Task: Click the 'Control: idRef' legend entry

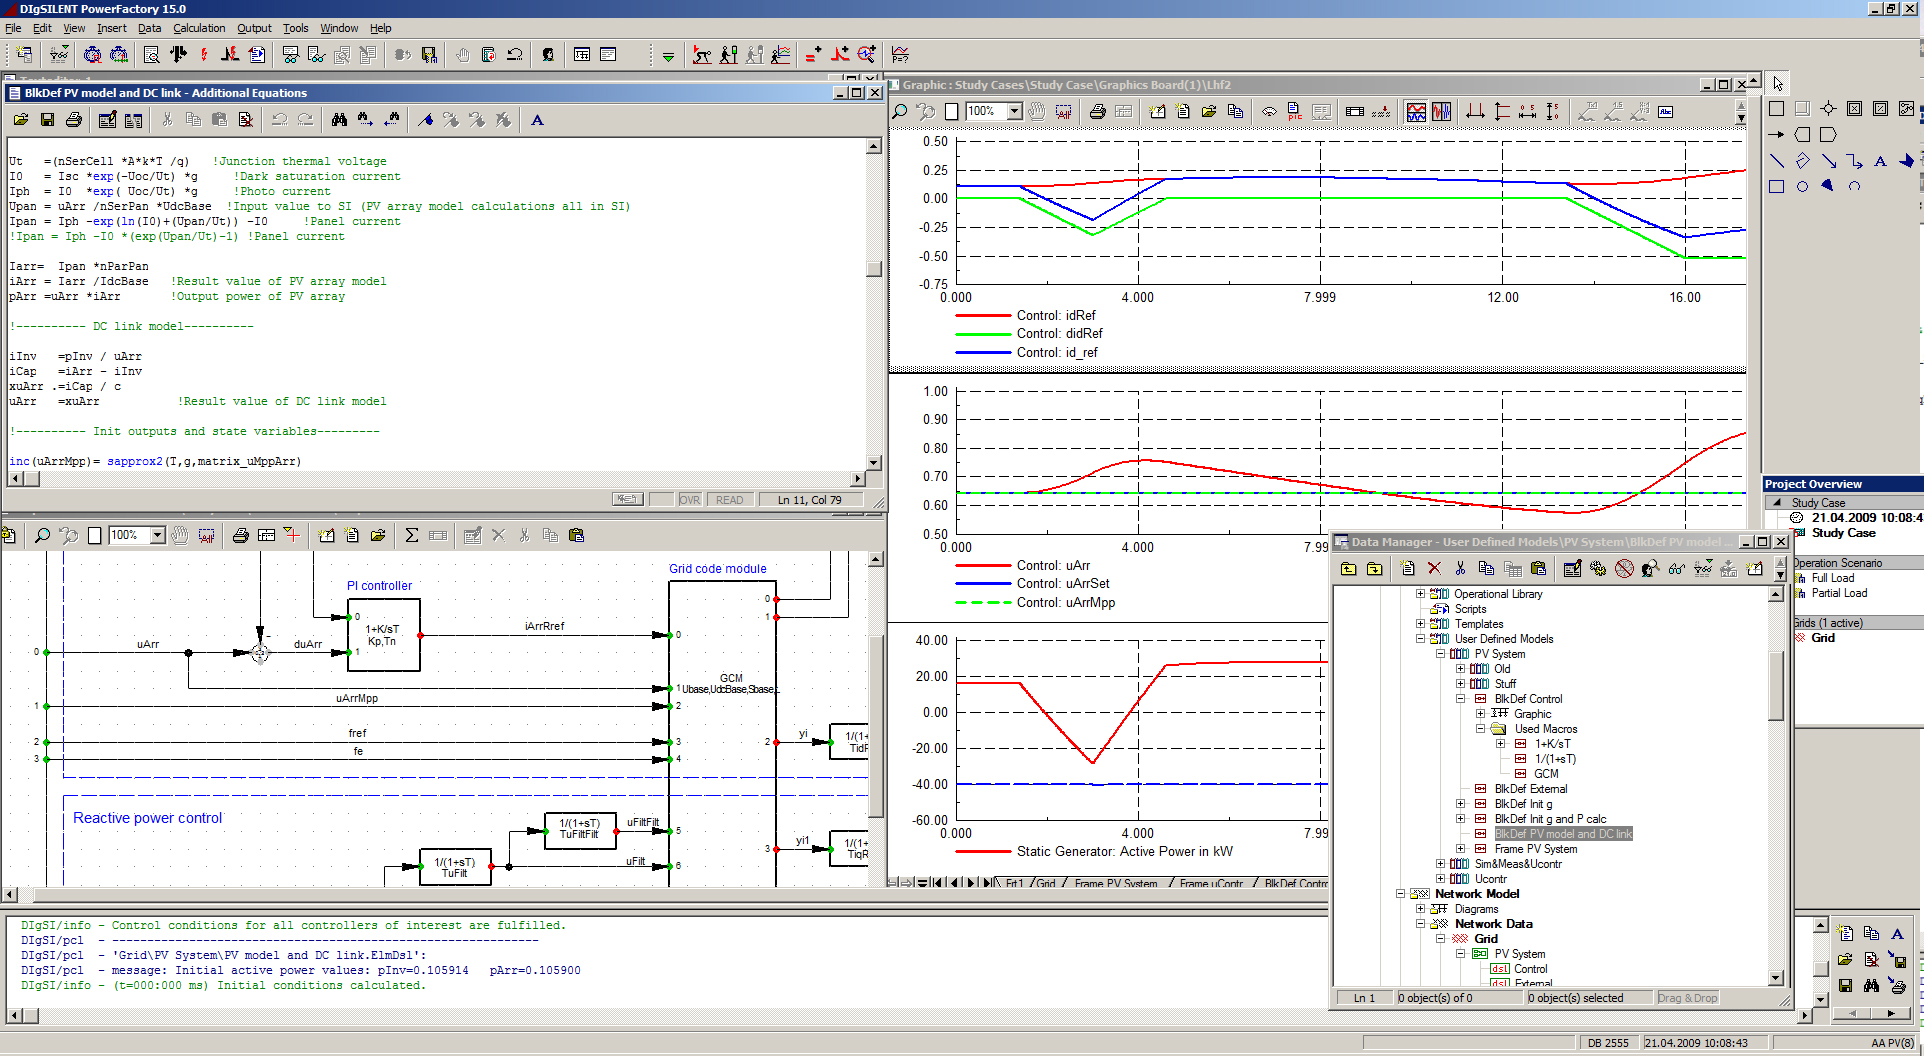Action: (x=1056, y=315)
